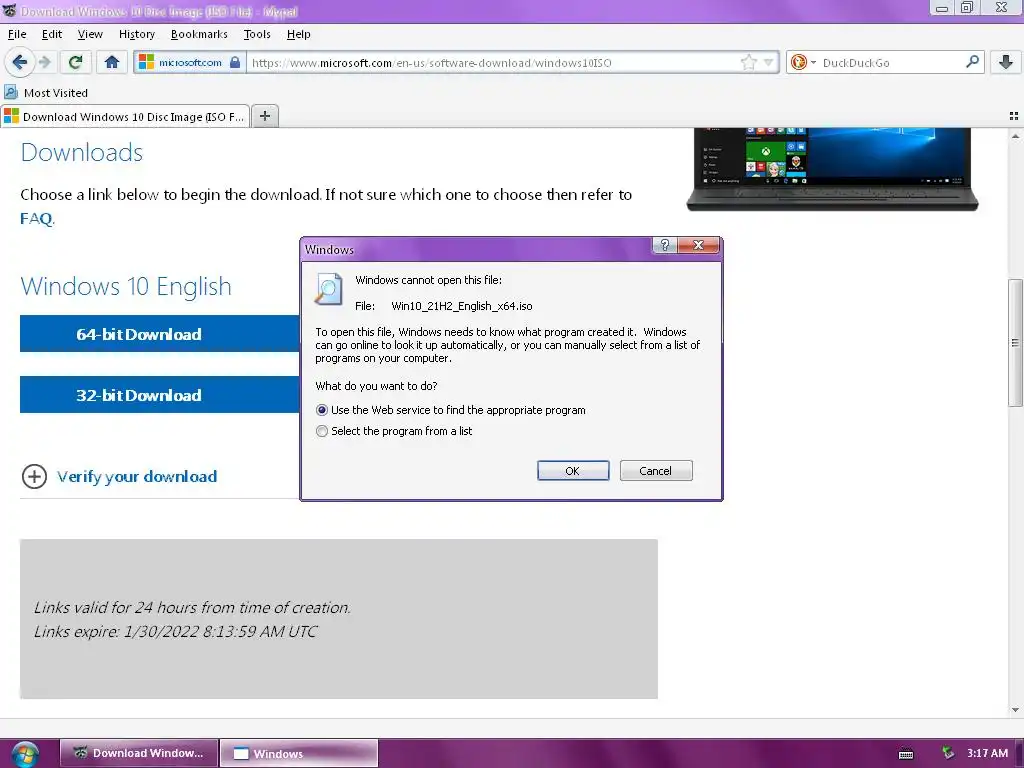Open the Most Visited bookmarks folder
This screenshot has height=768, width=1024.
[x=46, y=93]
